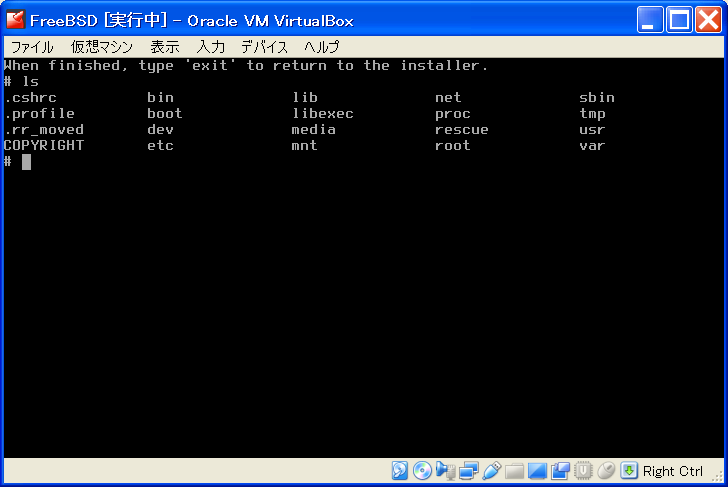Click the sbin directory name
The height and width of the screenshot is (487, 728).
[x=597, y=97]
